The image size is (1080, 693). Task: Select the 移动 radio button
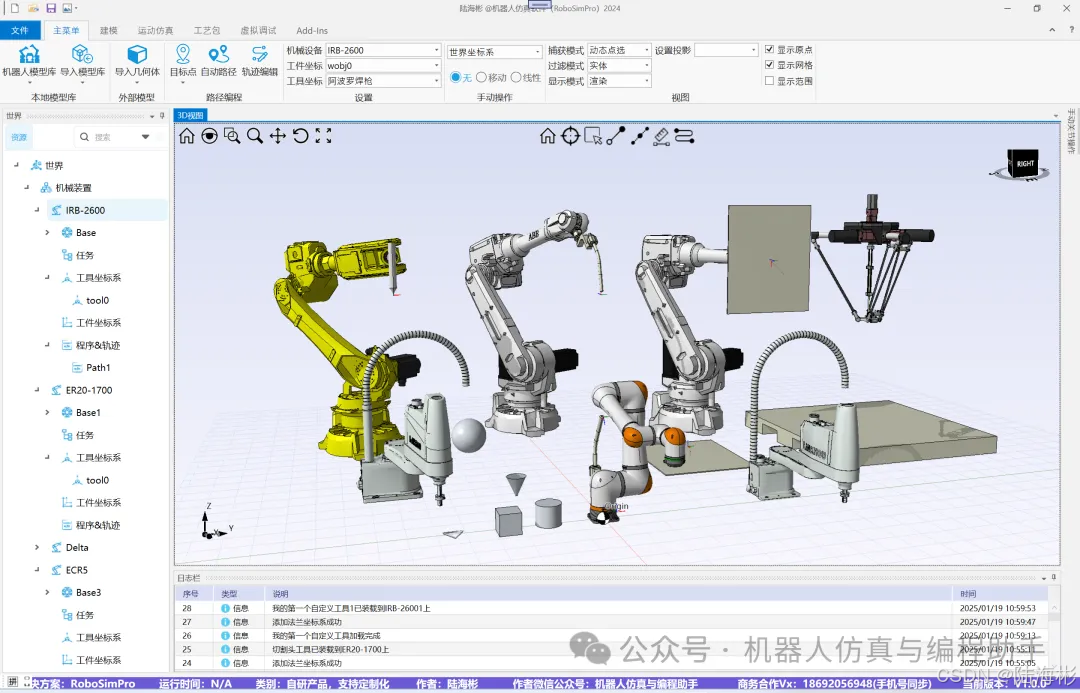481,77
